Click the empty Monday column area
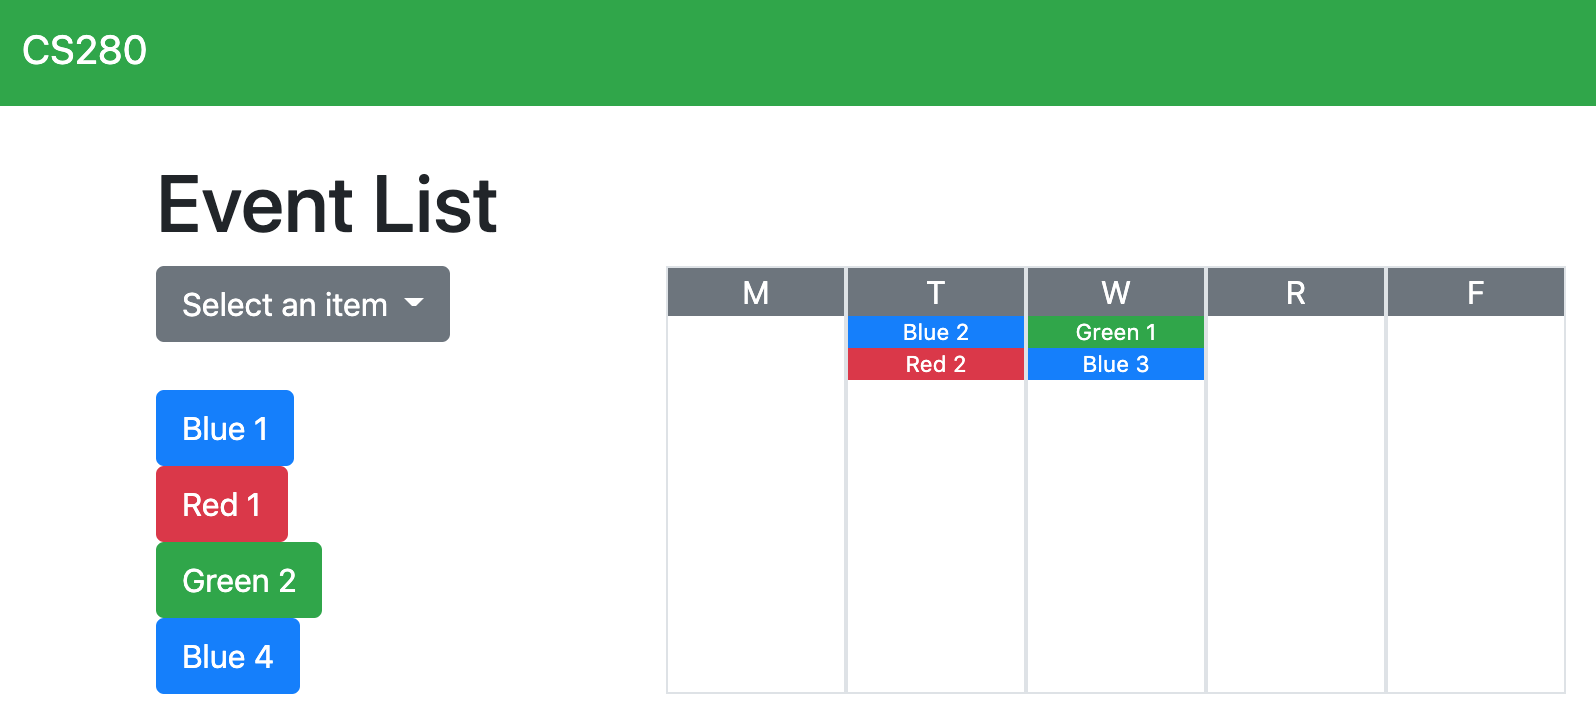The height and width of the screenshot is (714, 1596). pos(756,500)
